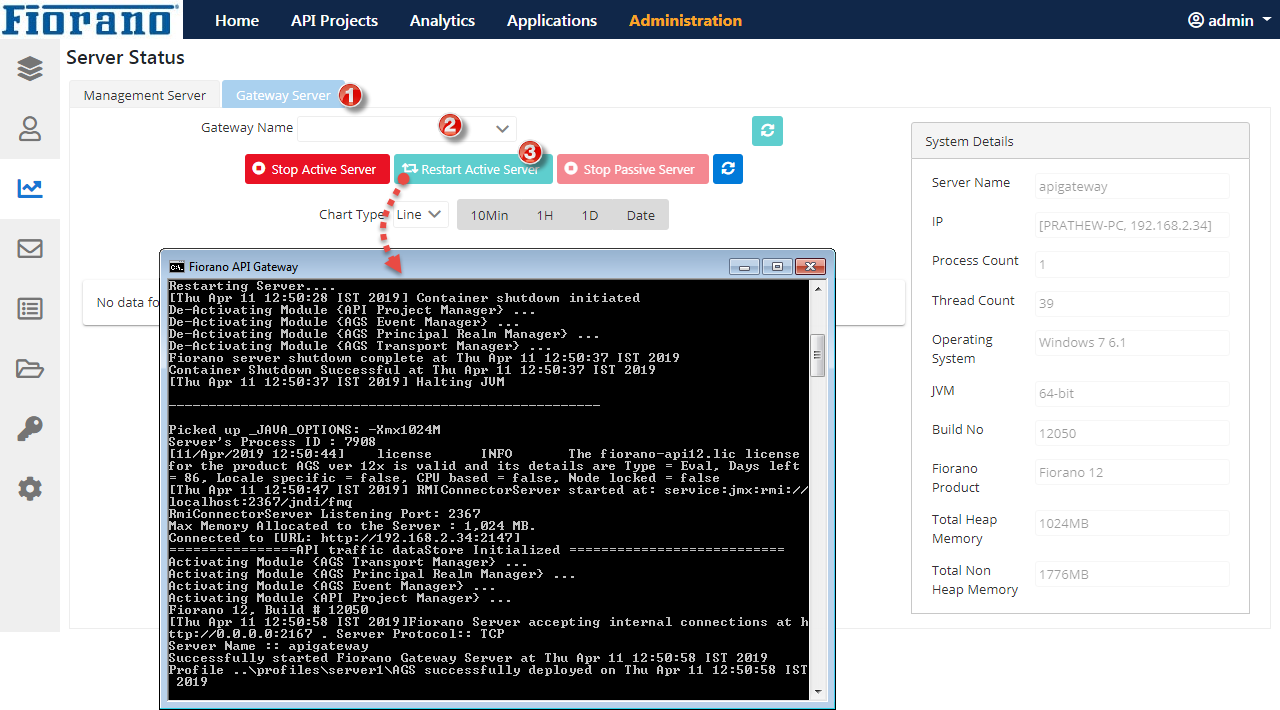The image size is (1280, 710).
Task: Click the Total Heap Memory field
Action: coord(1132,522)
